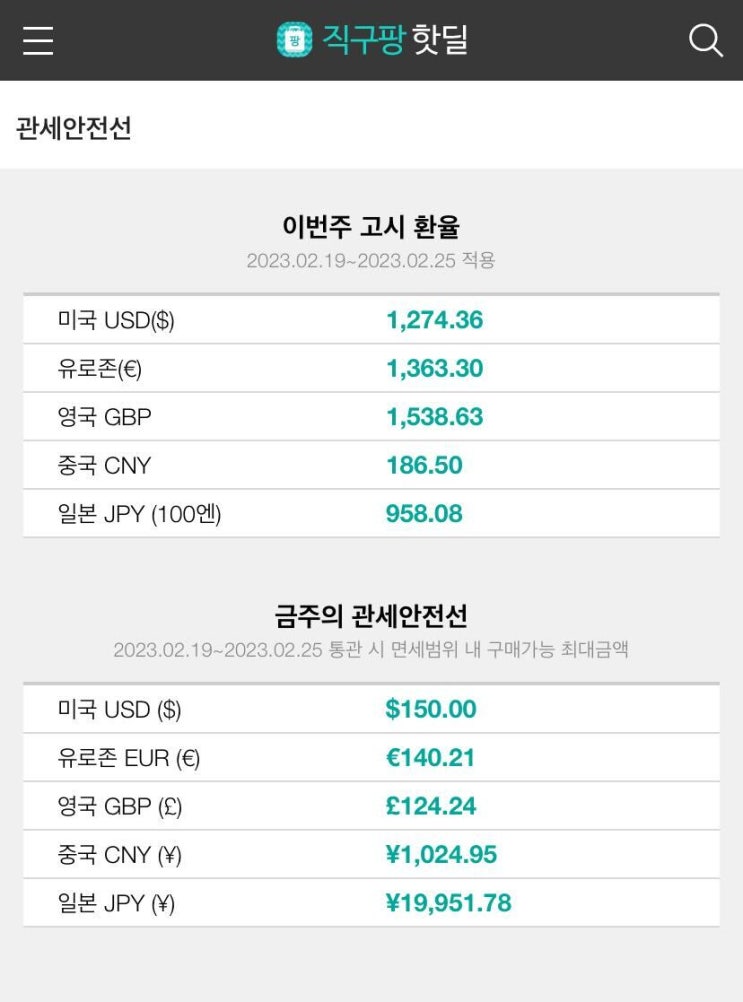Tap the 직구팡 logo icon
The height and width of the screenshot is (1002, 743).
(x=294, y=40)
